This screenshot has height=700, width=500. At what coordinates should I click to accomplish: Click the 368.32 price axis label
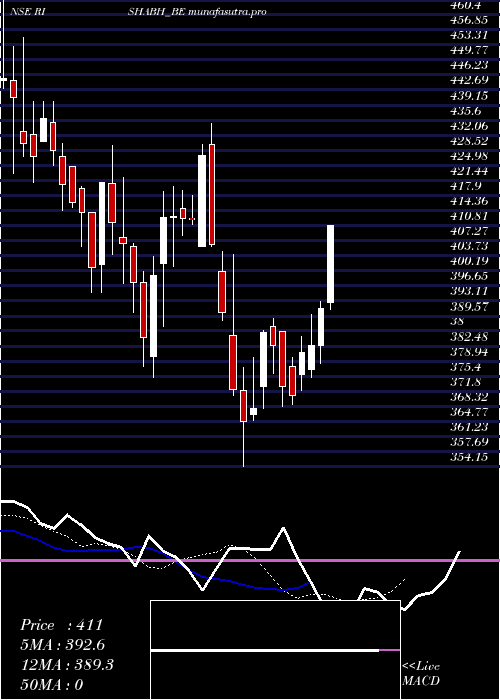coord(469,398)
